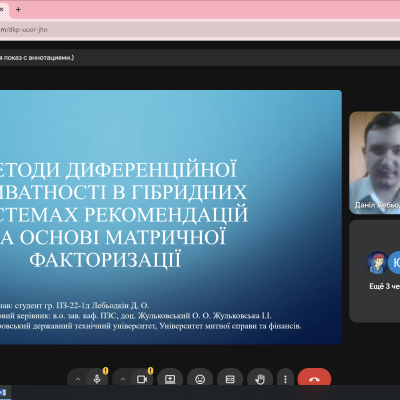
Task: Click the address bar URL dkp-uuor-jhn
Action: tap(25, 30)
